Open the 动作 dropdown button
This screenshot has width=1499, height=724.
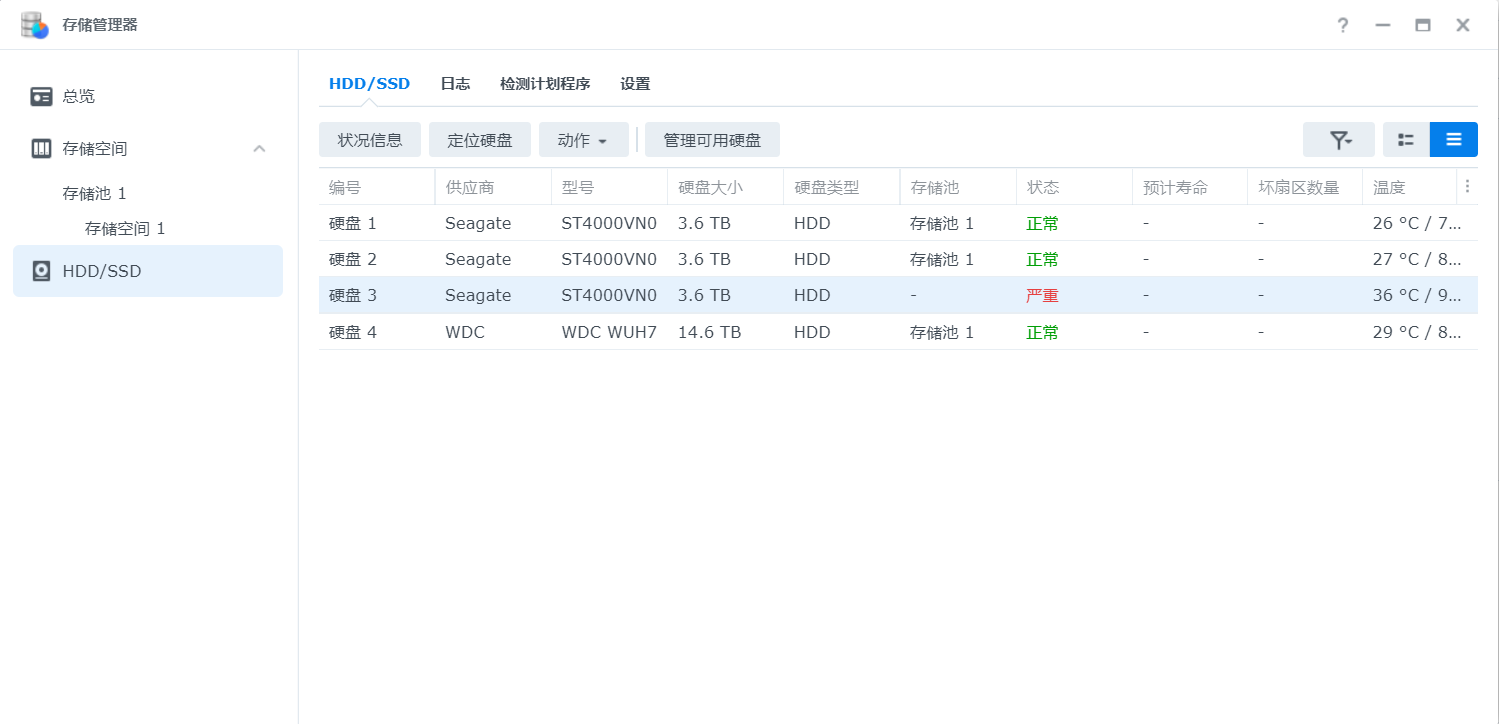[x=584, y=140]
